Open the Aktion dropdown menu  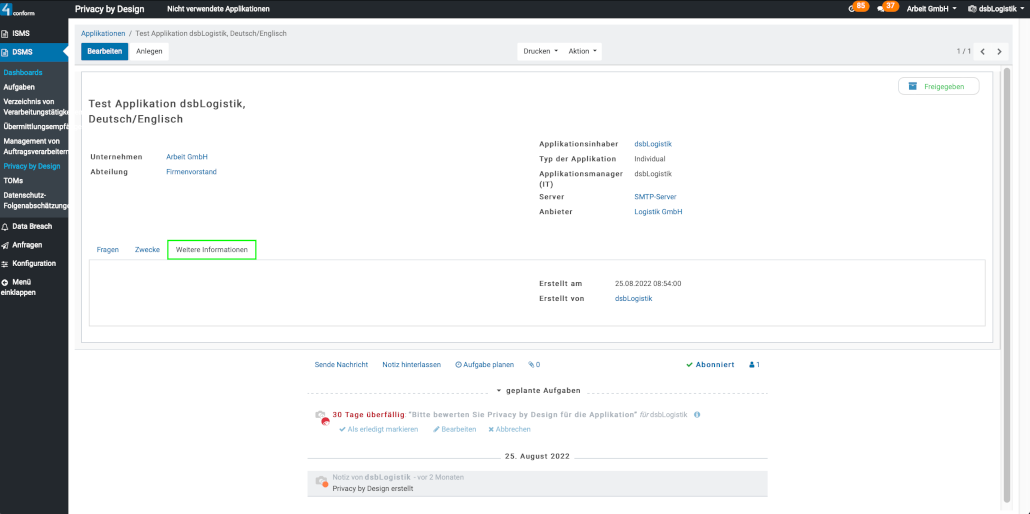[x=582, y=51]
